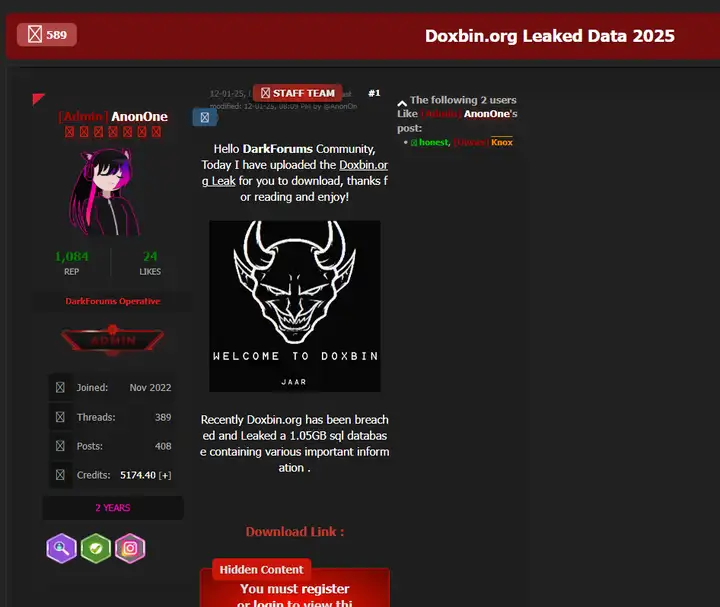Click the Posts row icon
Viewport: 720px width, 607px height.
coord(60,446)
